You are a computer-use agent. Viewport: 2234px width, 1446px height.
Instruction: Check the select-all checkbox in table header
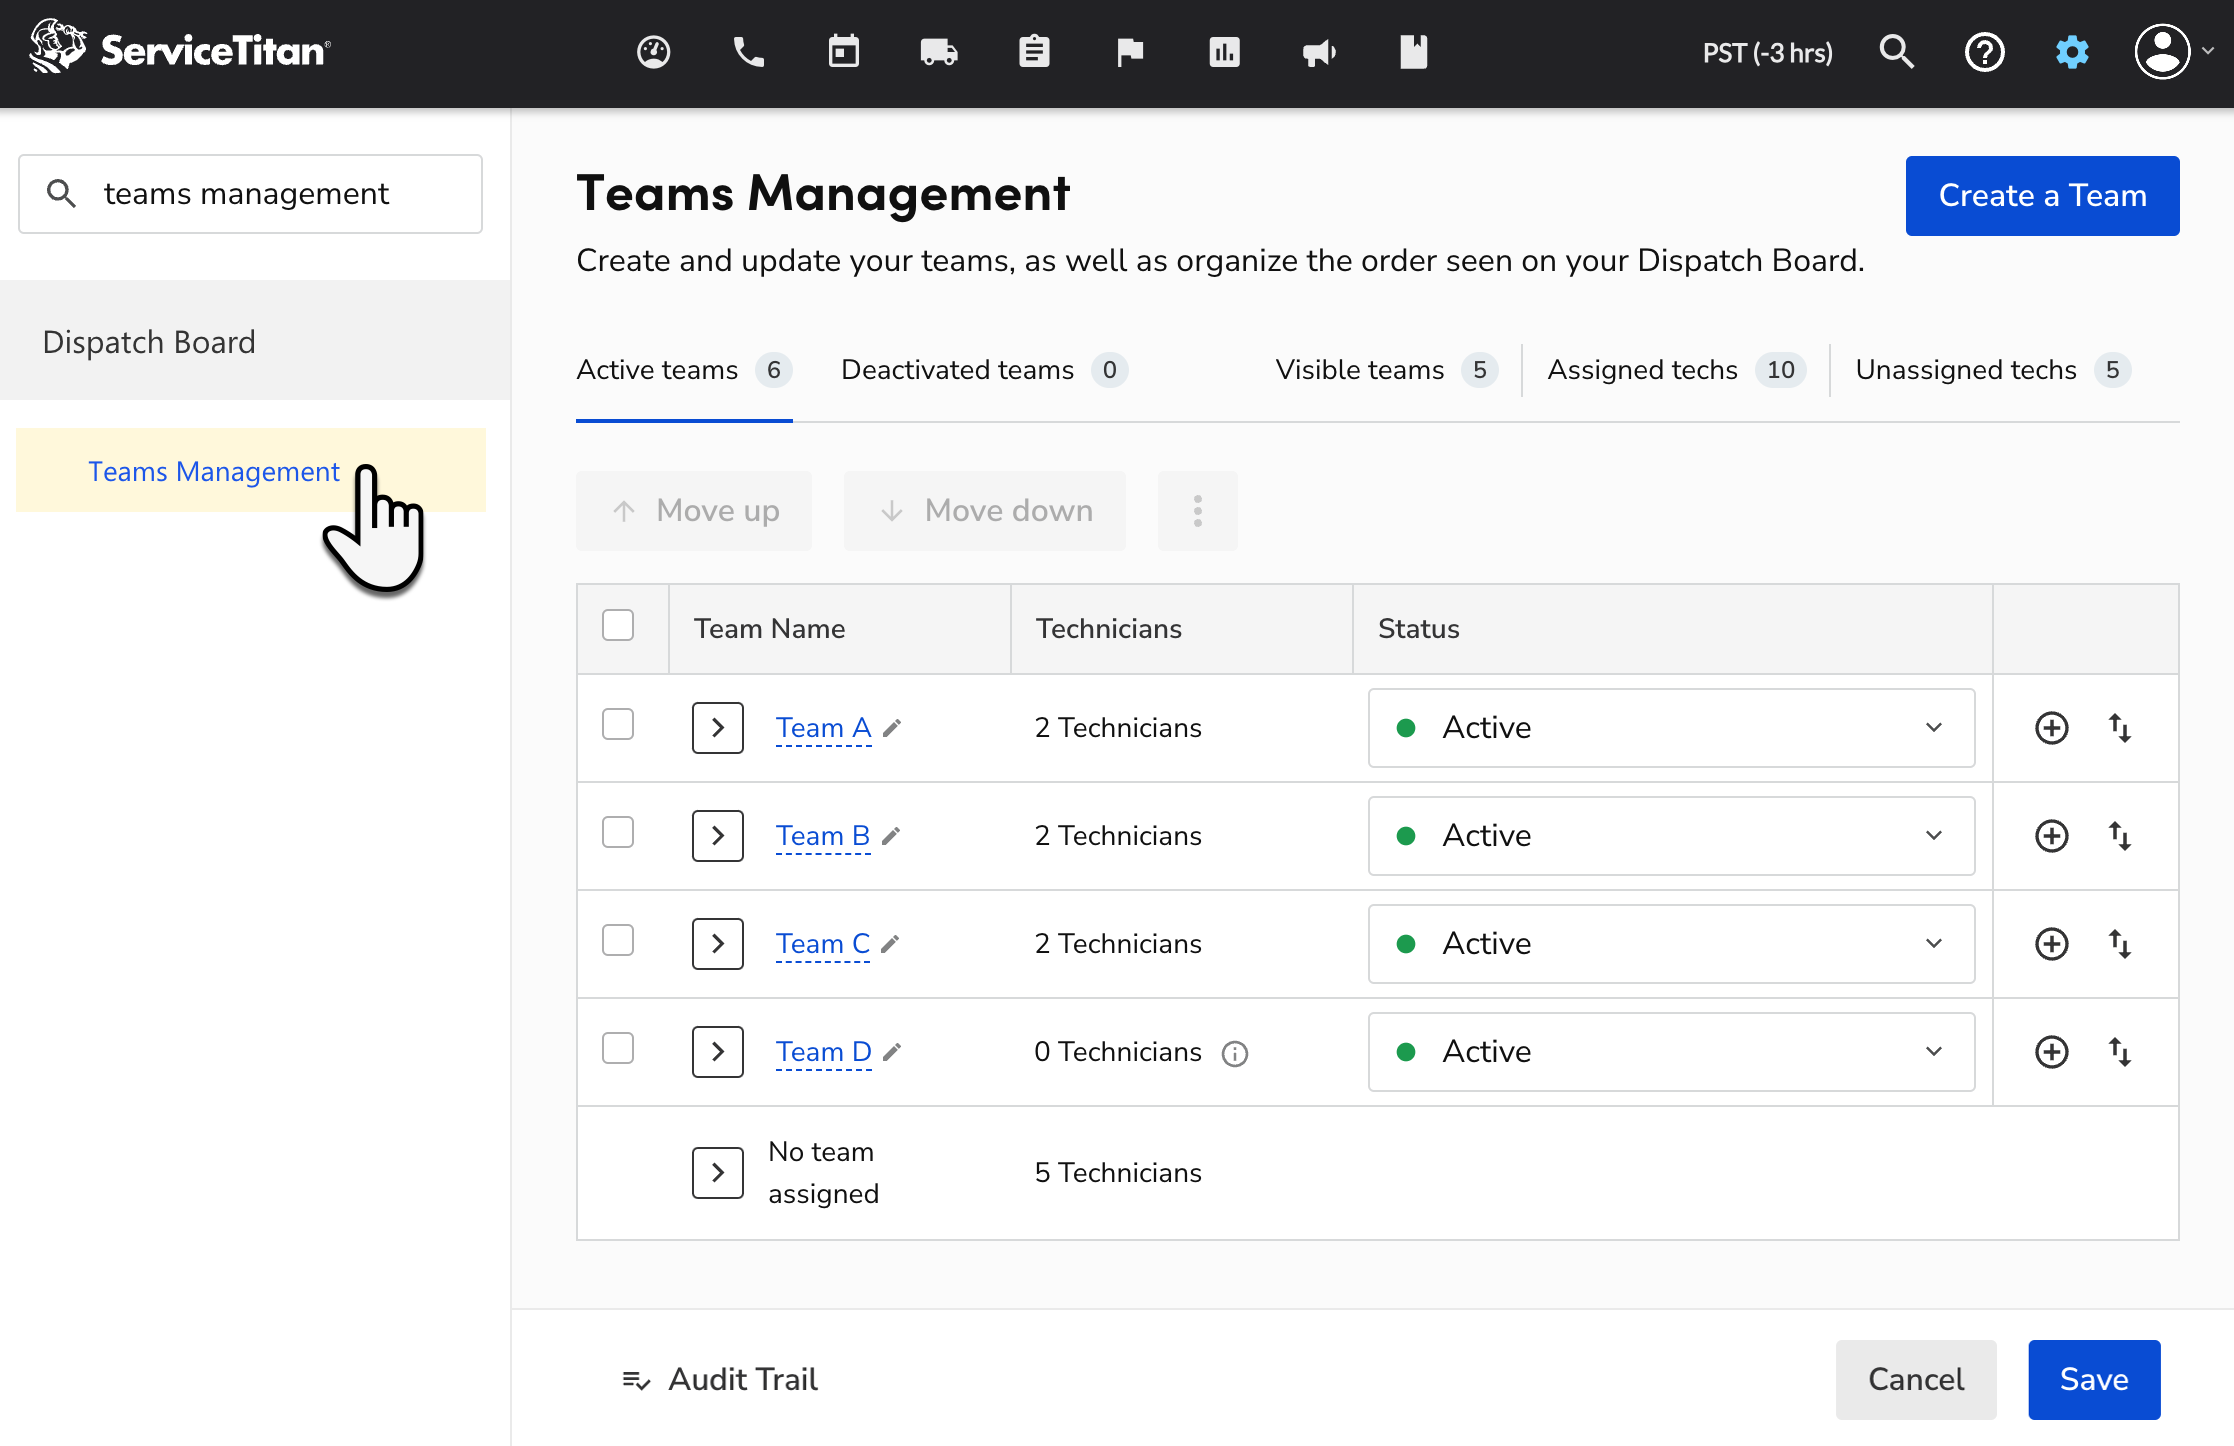click(618, 624)
